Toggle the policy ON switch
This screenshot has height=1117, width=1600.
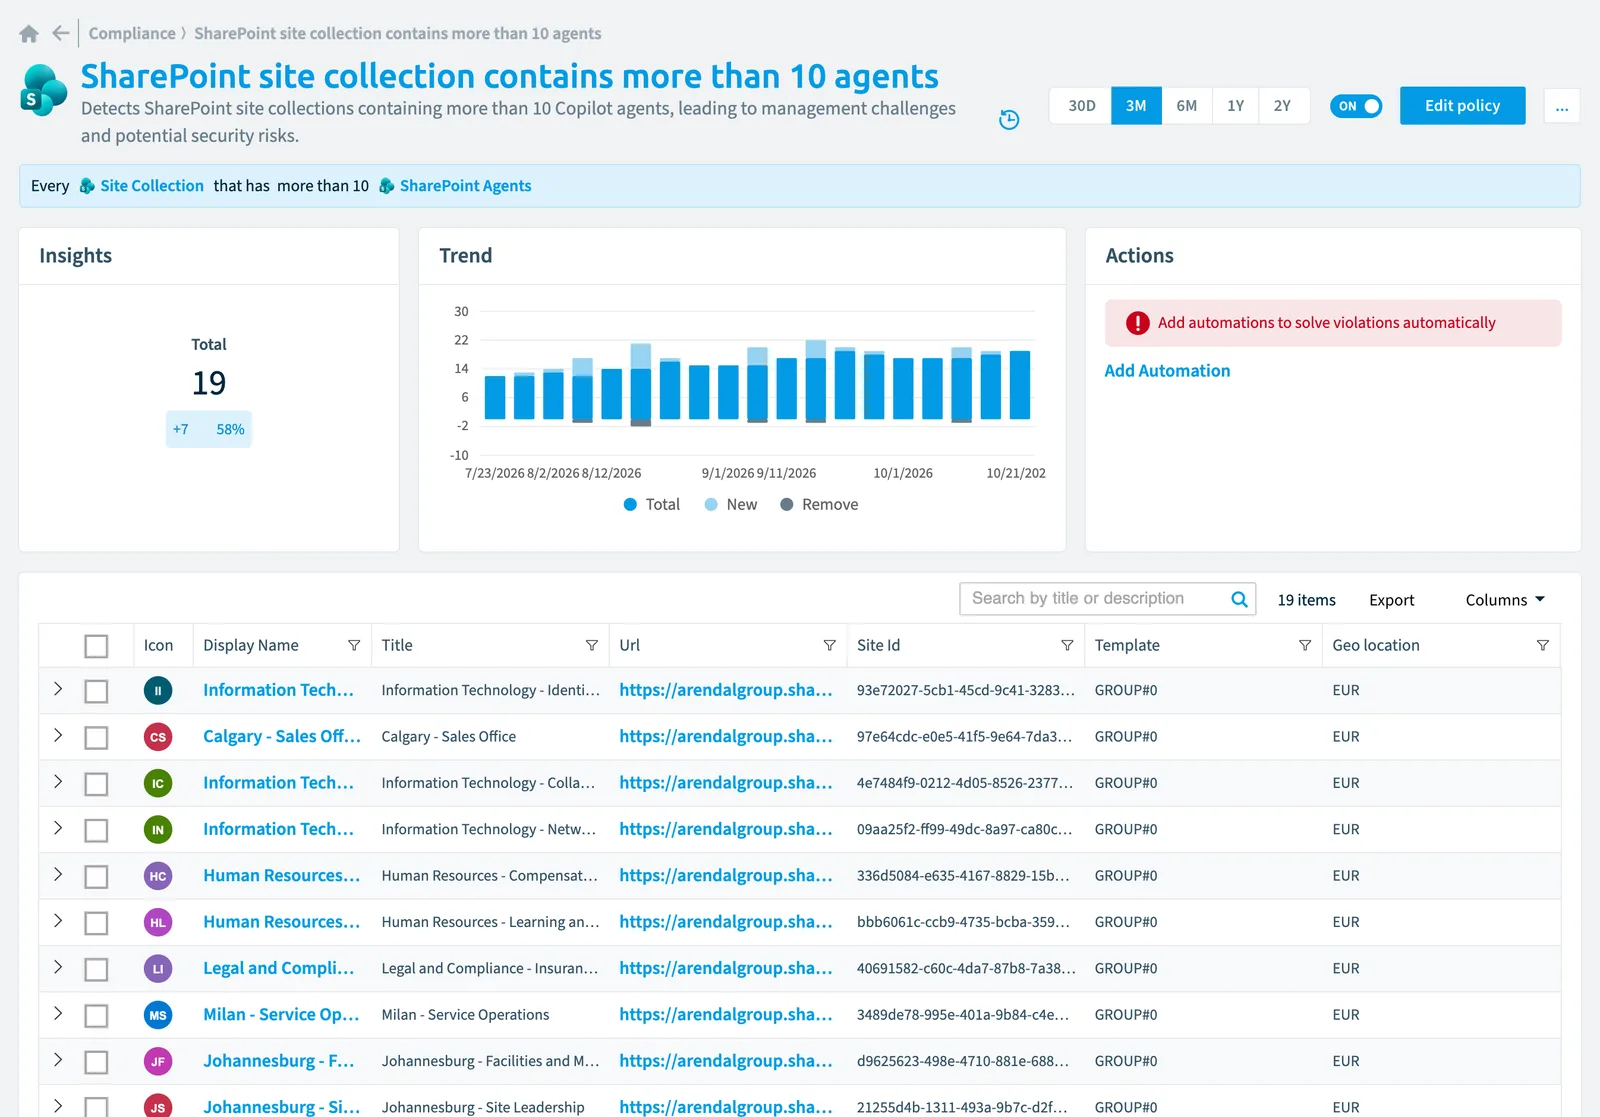coord(1356,106)
